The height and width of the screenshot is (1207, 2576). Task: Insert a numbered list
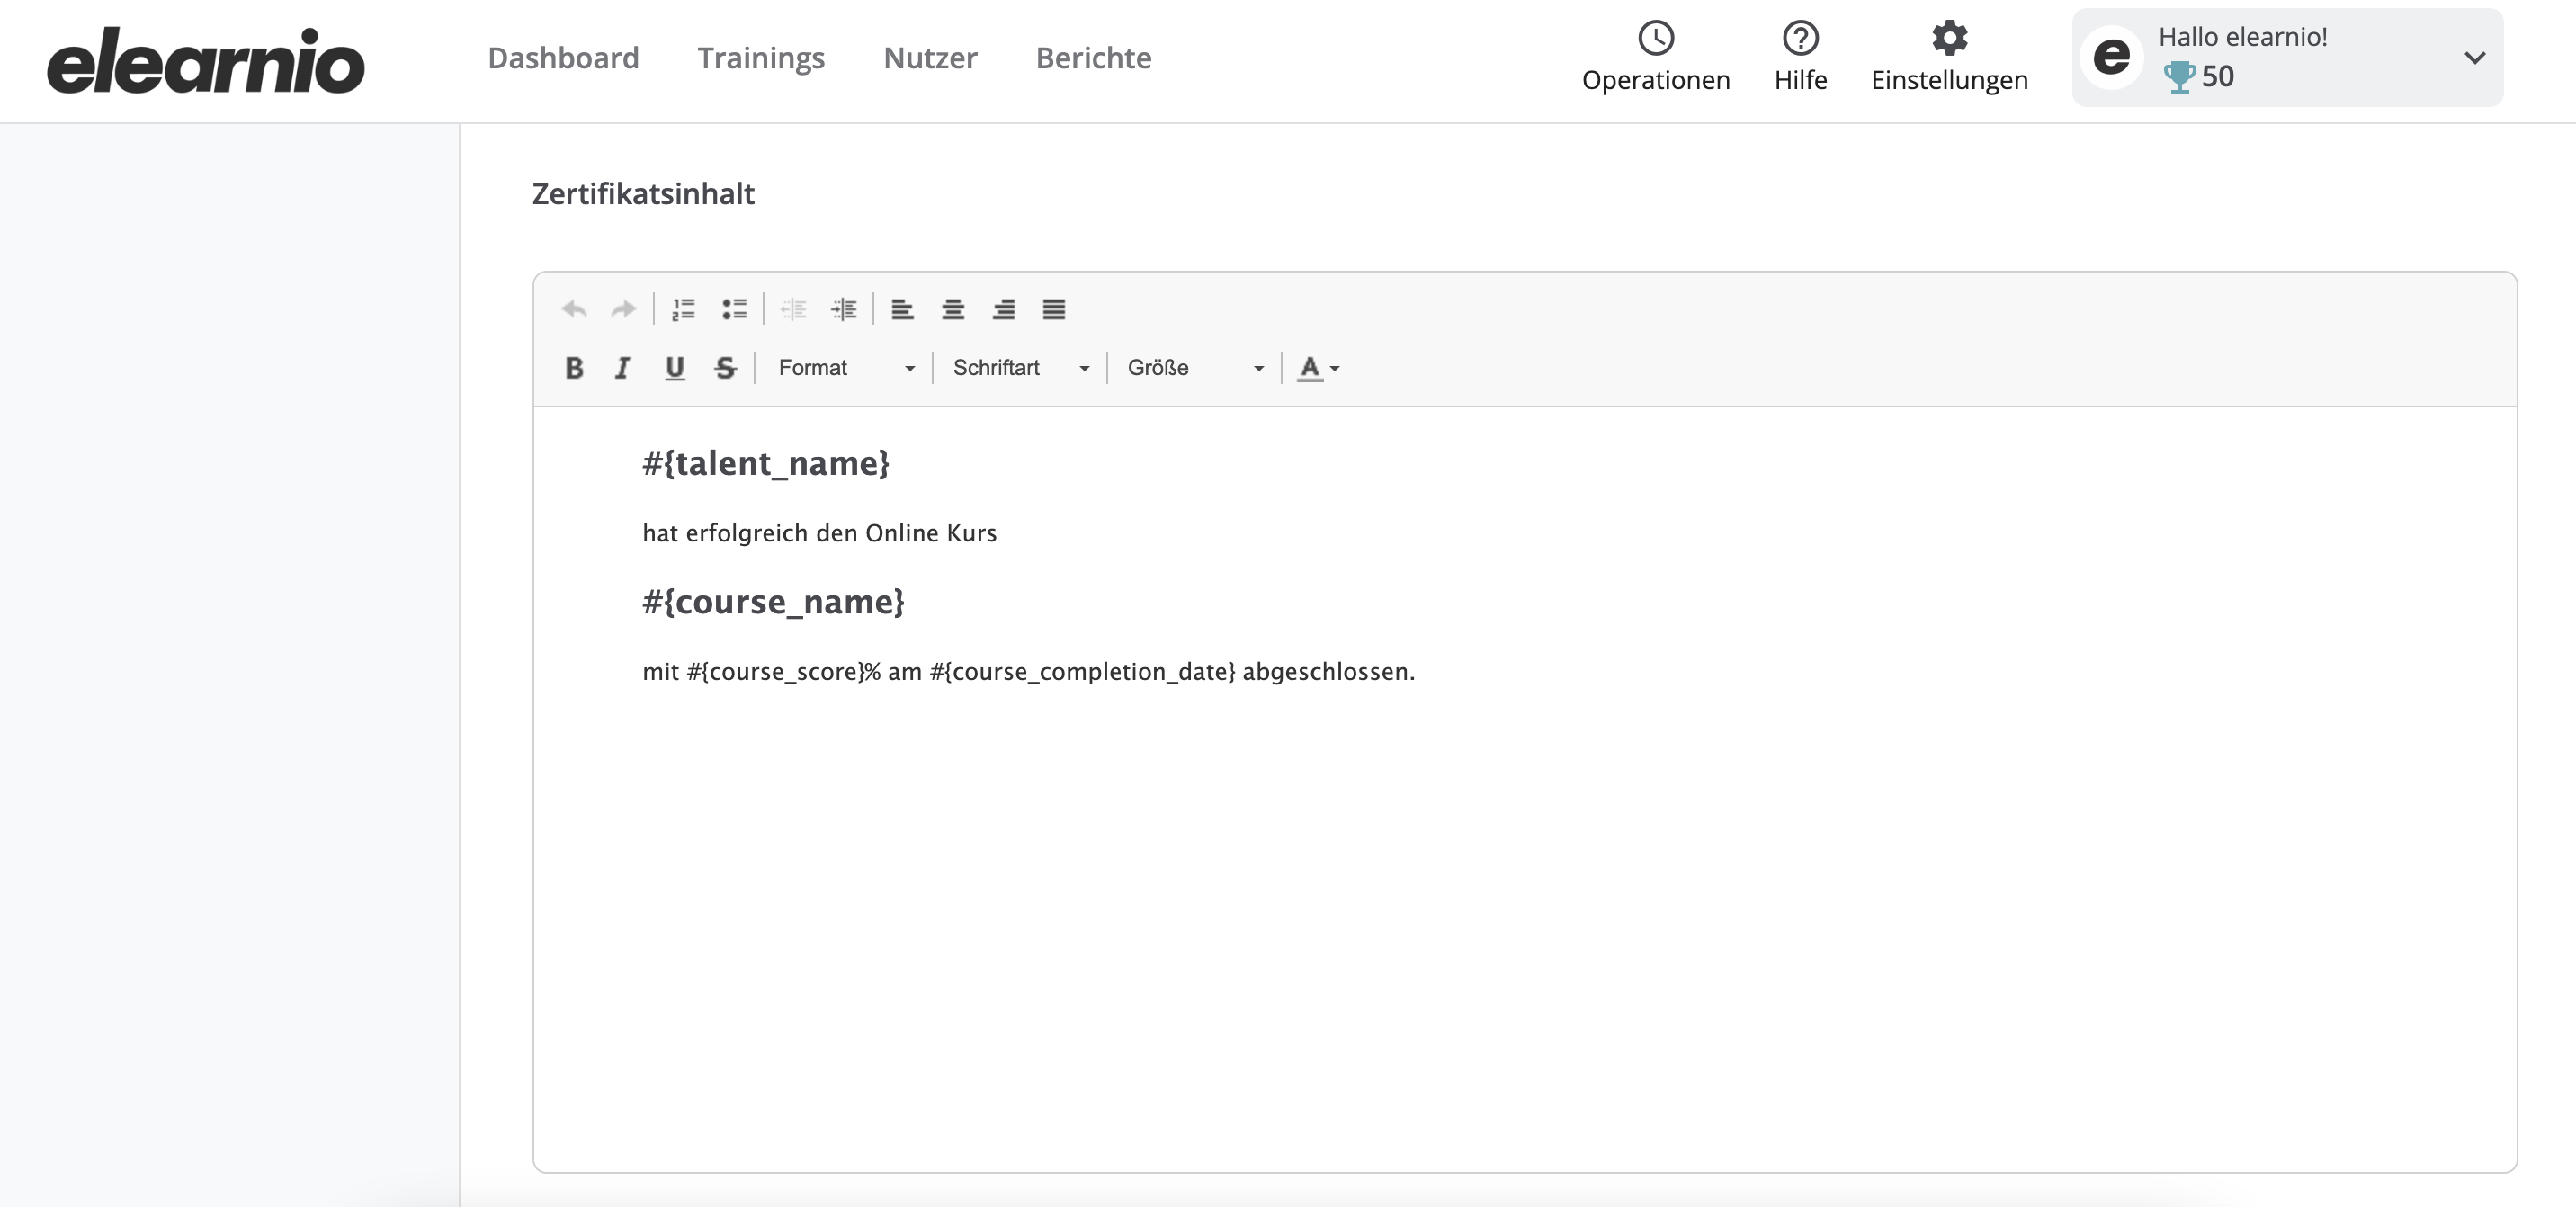point(684,309)
